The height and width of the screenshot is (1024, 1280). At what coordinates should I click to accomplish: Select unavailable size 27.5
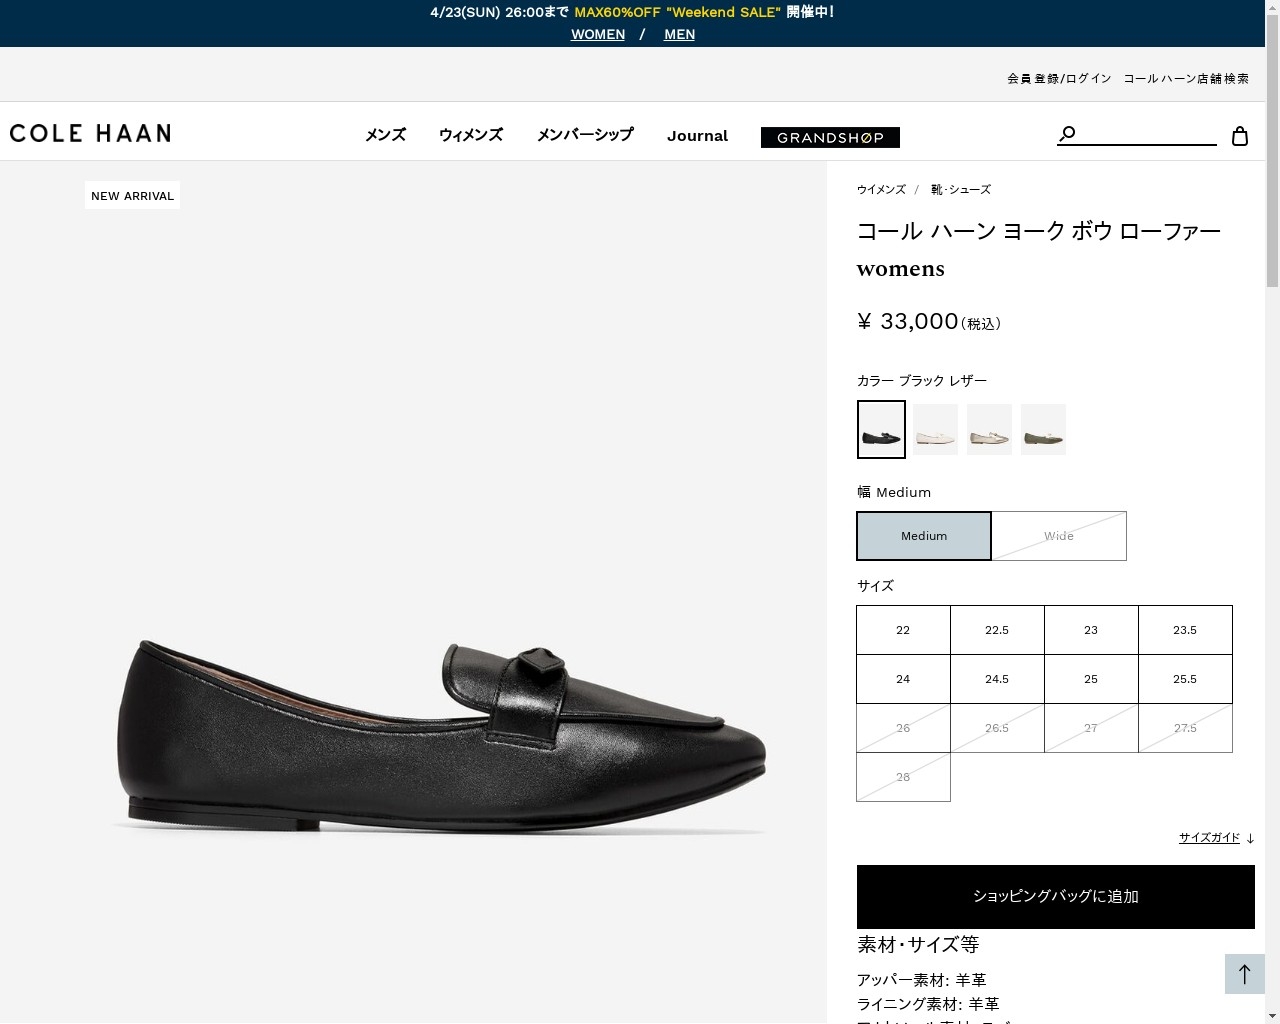[1185, 728]
